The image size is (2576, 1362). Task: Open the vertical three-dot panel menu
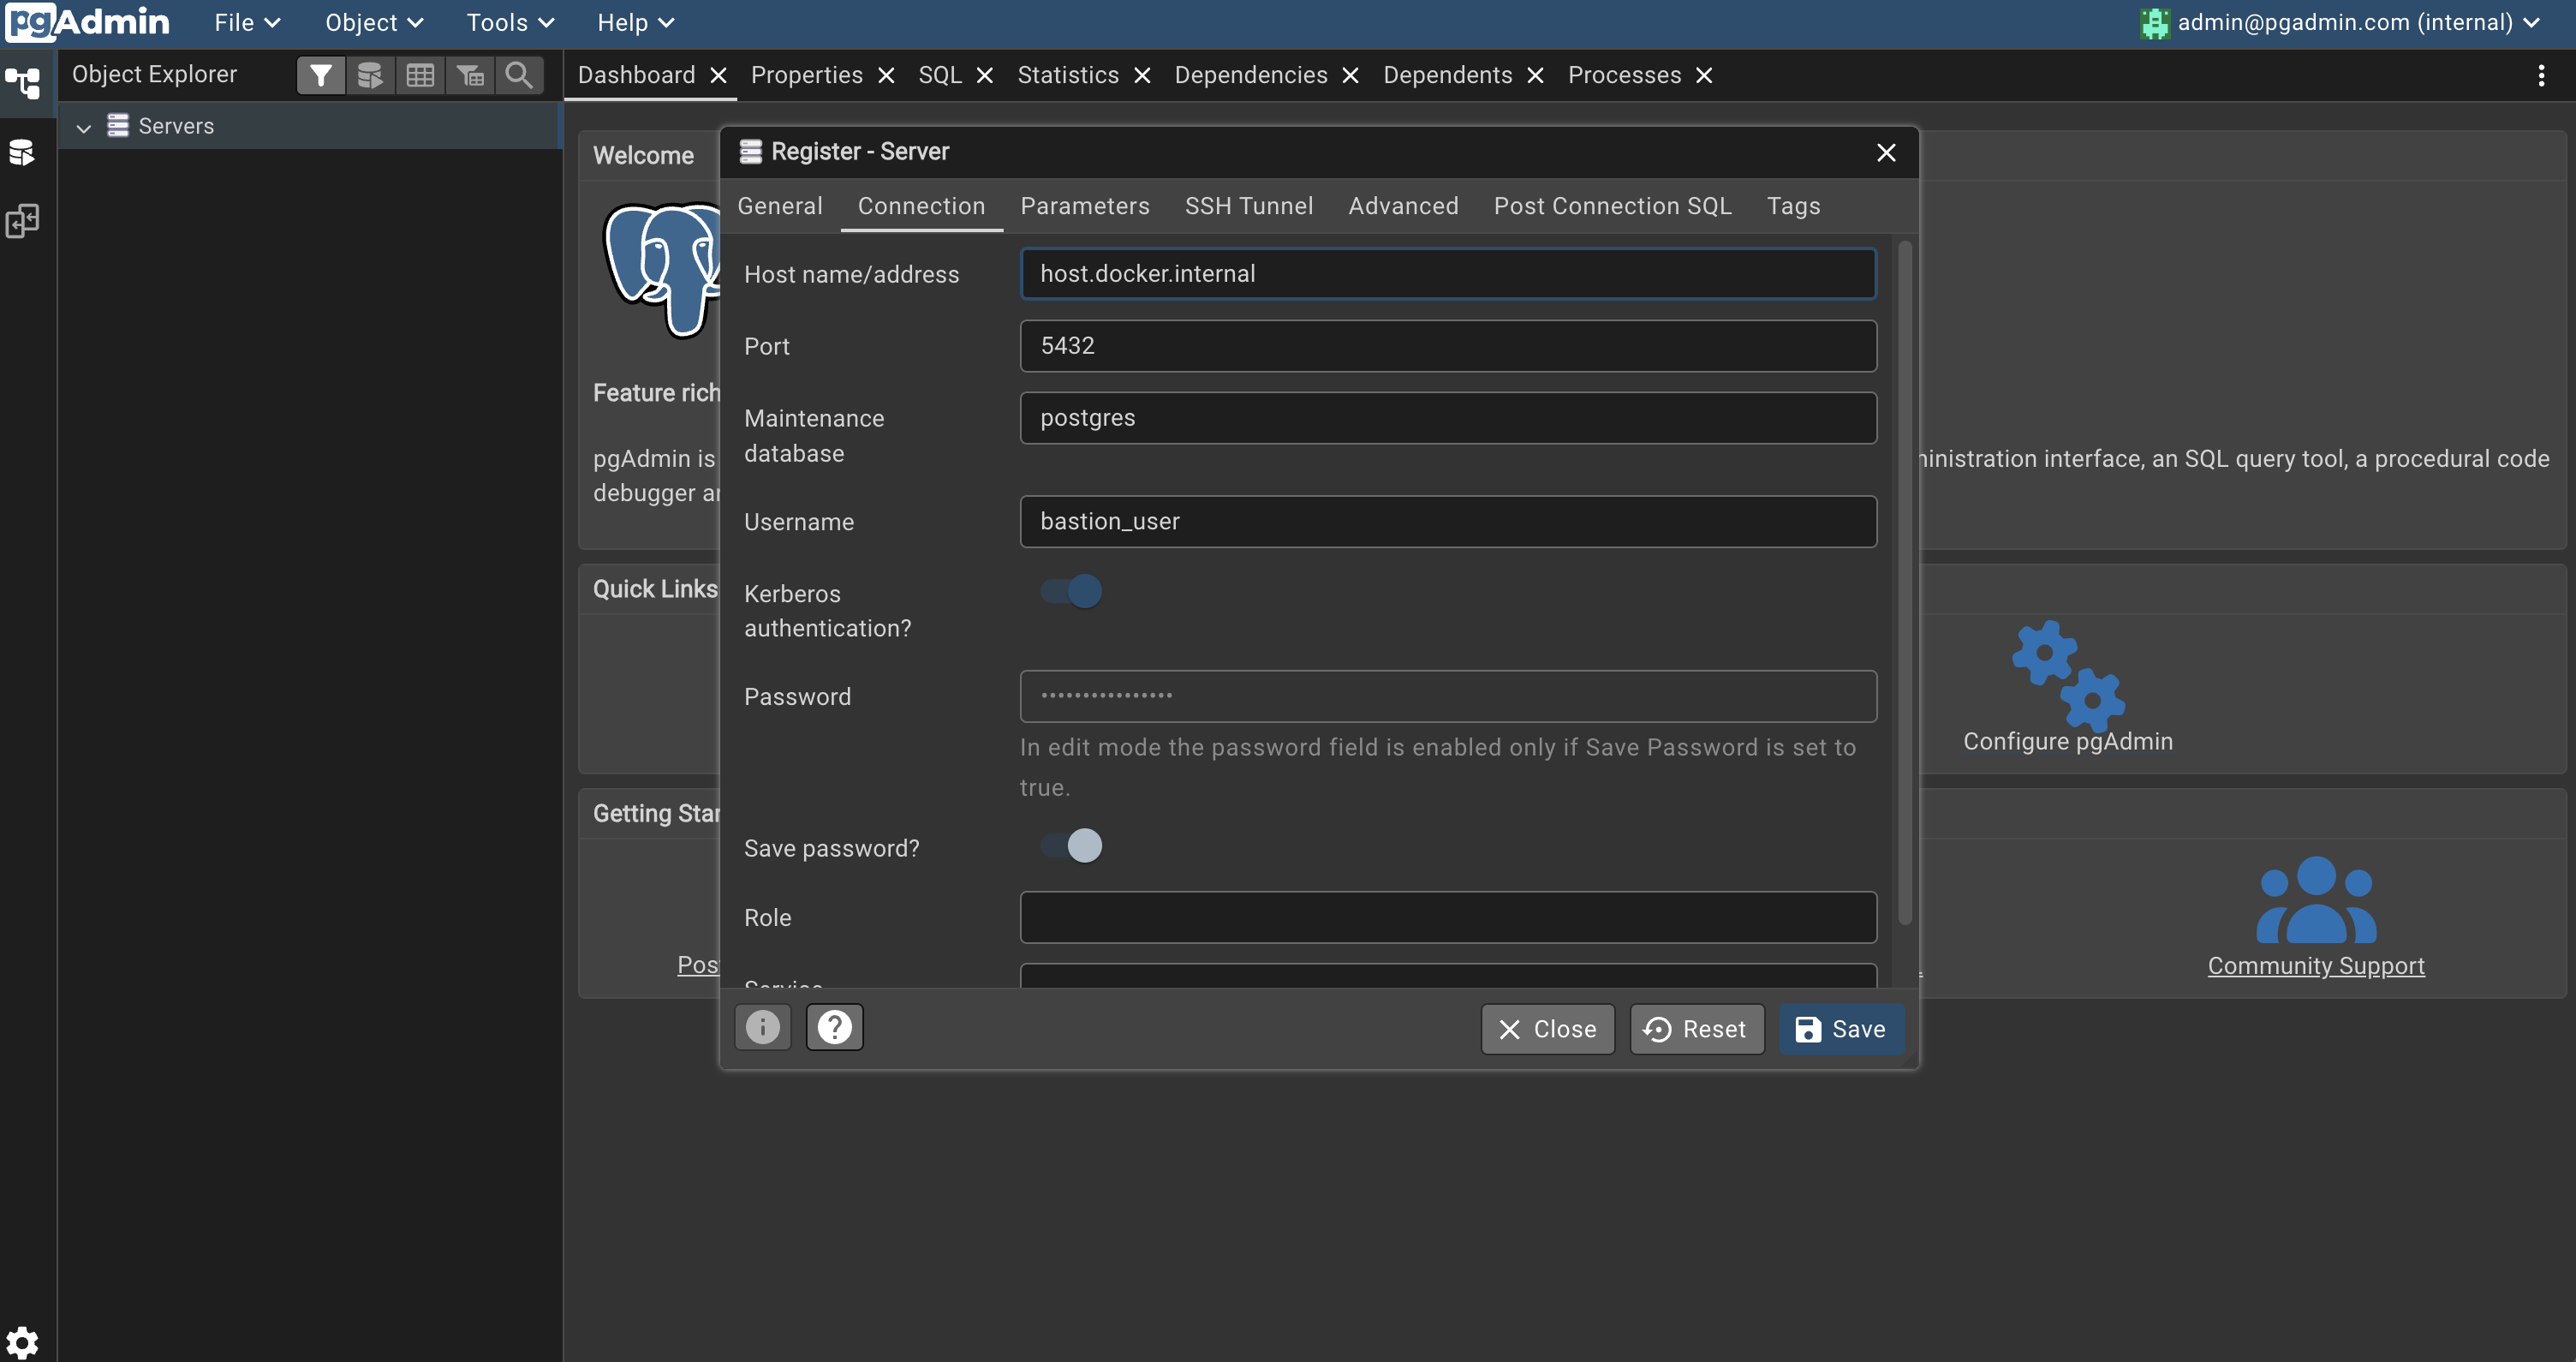point(2541,76)
